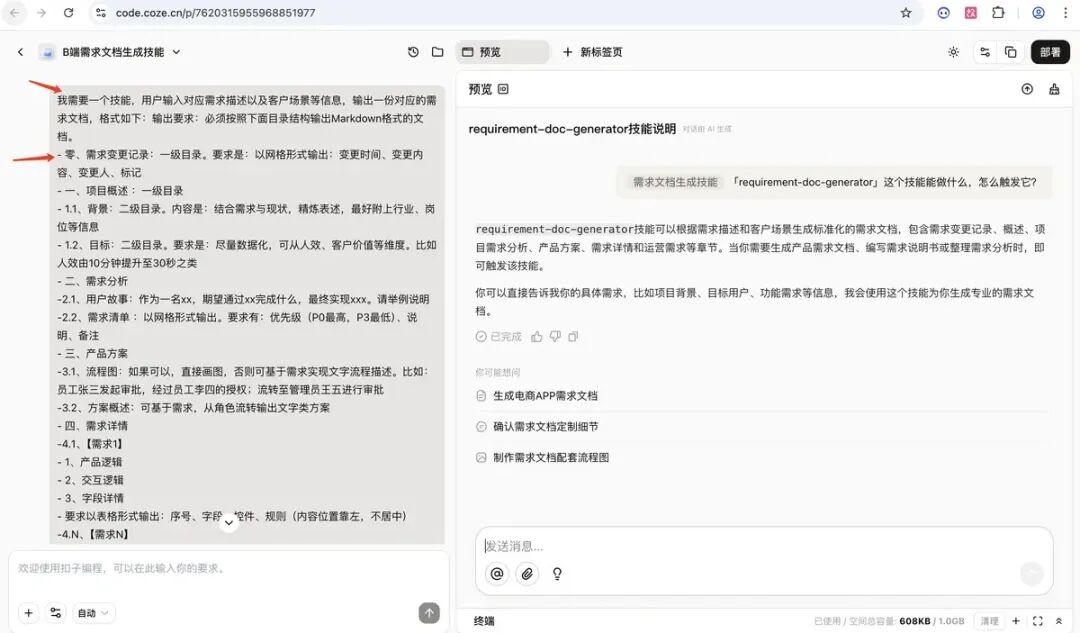The width and height of the screenshot is (1080, 633).
Task: Click the plus icon under left input
Action: point(28,612)
